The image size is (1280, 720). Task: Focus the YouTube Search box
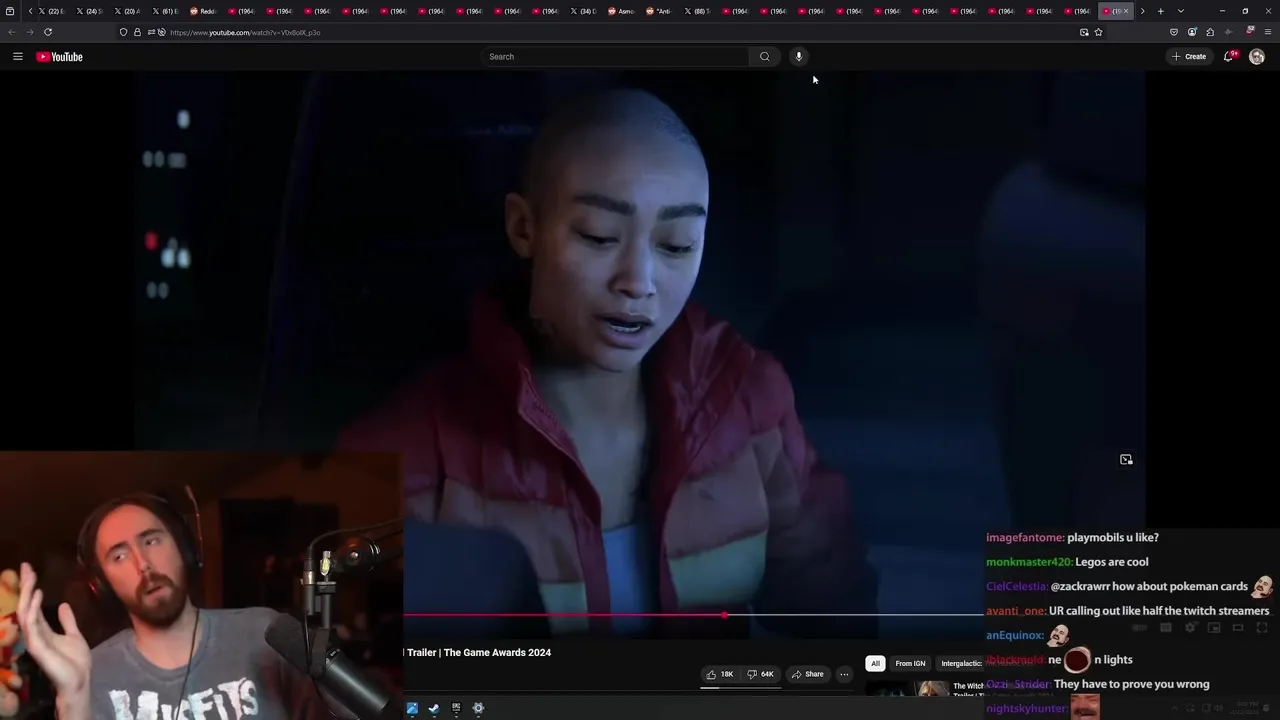coord(617,57)
